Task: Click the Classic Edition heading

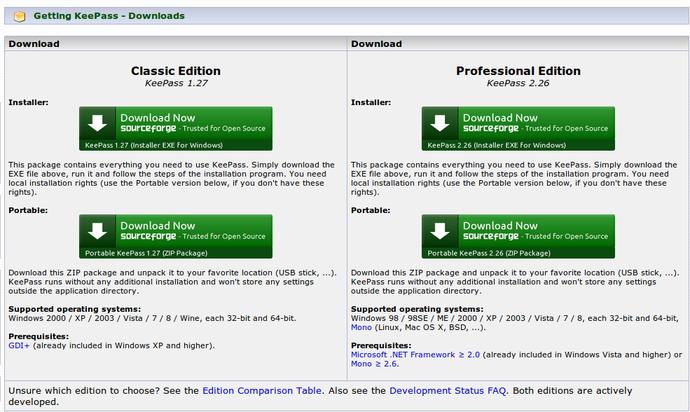Action: click(x=176, y=71)
